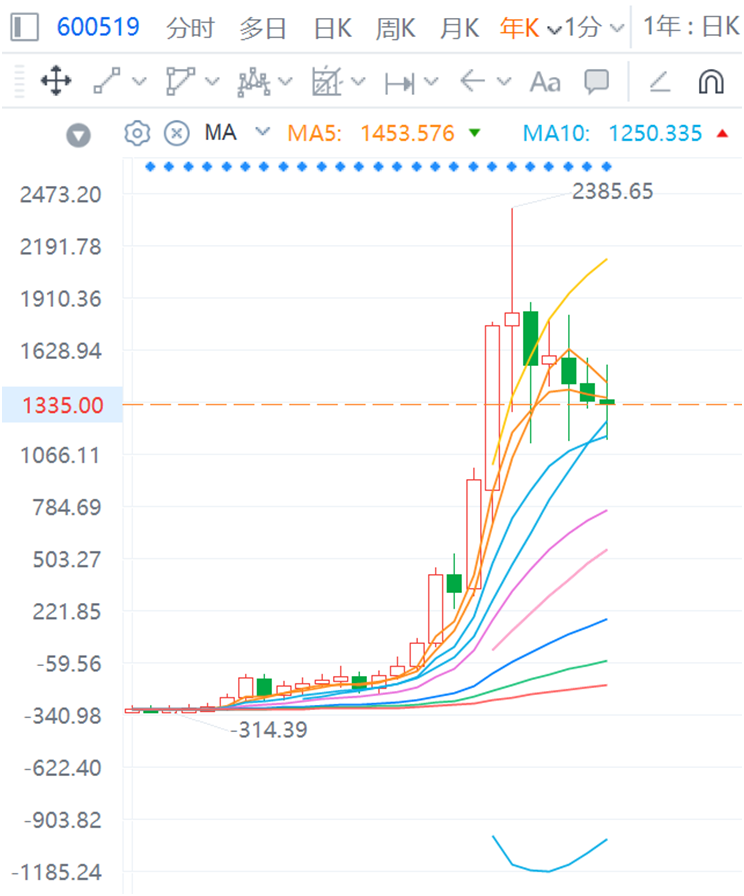The image size is (744, 896).
Task: Click the 1910.36 axis label
Action: (x=61, y=299)
